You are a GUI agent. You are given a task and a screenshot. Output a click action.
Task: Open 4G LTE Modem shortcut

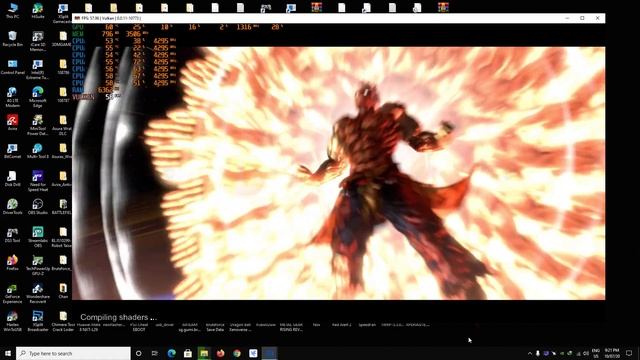click(x=12, y=97)
